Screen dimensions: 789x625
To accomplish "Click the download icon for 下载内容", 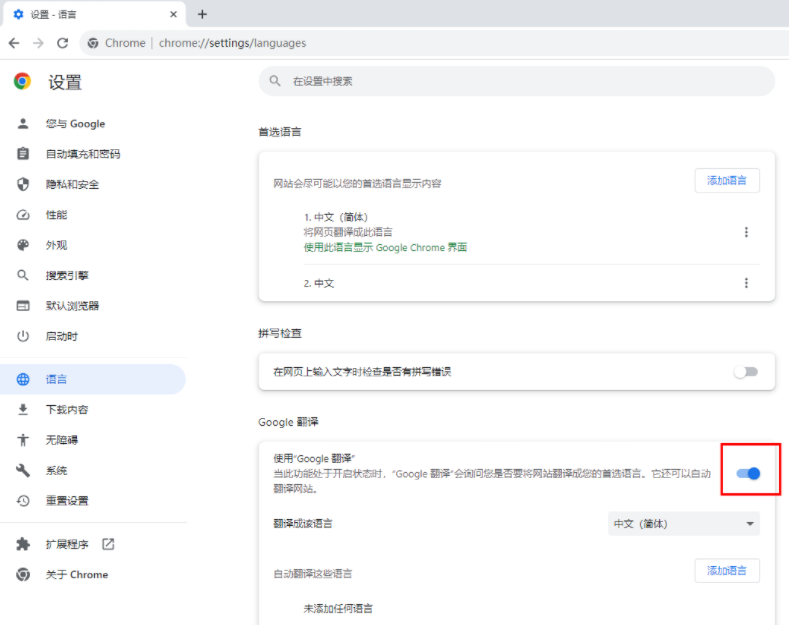I will (23, 410).
